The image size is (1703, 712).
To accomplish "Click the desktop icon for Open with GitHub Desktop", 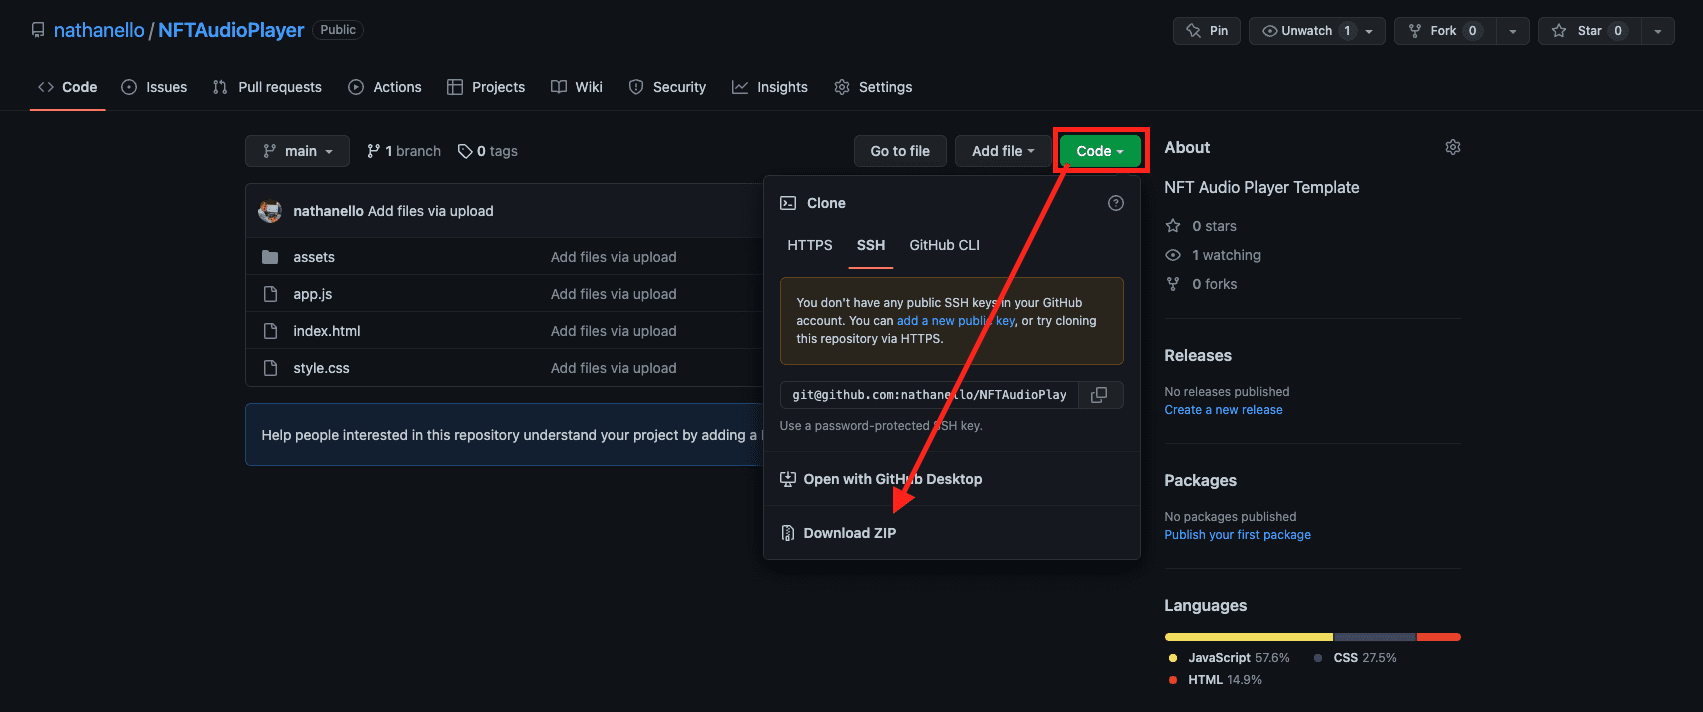I will point(788,479).
